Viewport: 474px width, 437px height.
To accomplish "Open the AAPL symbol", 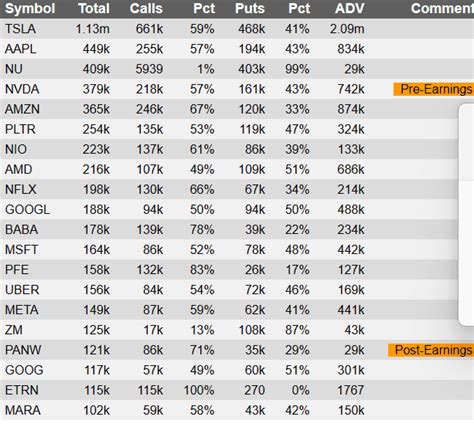I will point(20,49).
